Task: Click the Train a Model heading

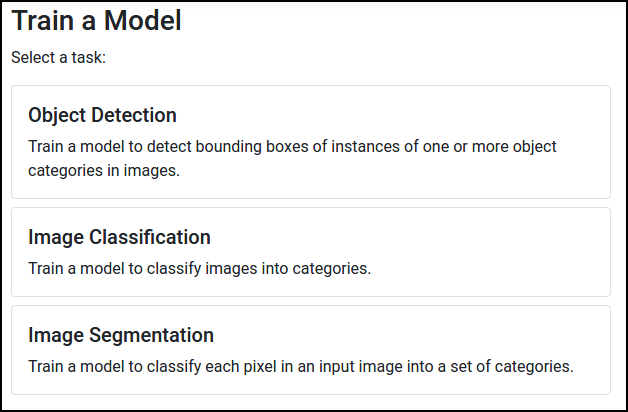Action: pos(97,20)
